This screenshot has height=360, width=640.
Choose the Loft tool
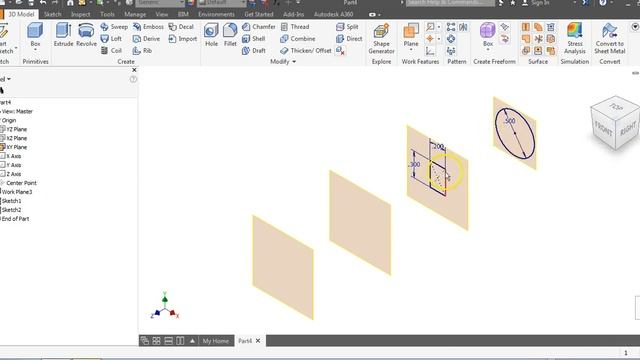coord(111,39)
